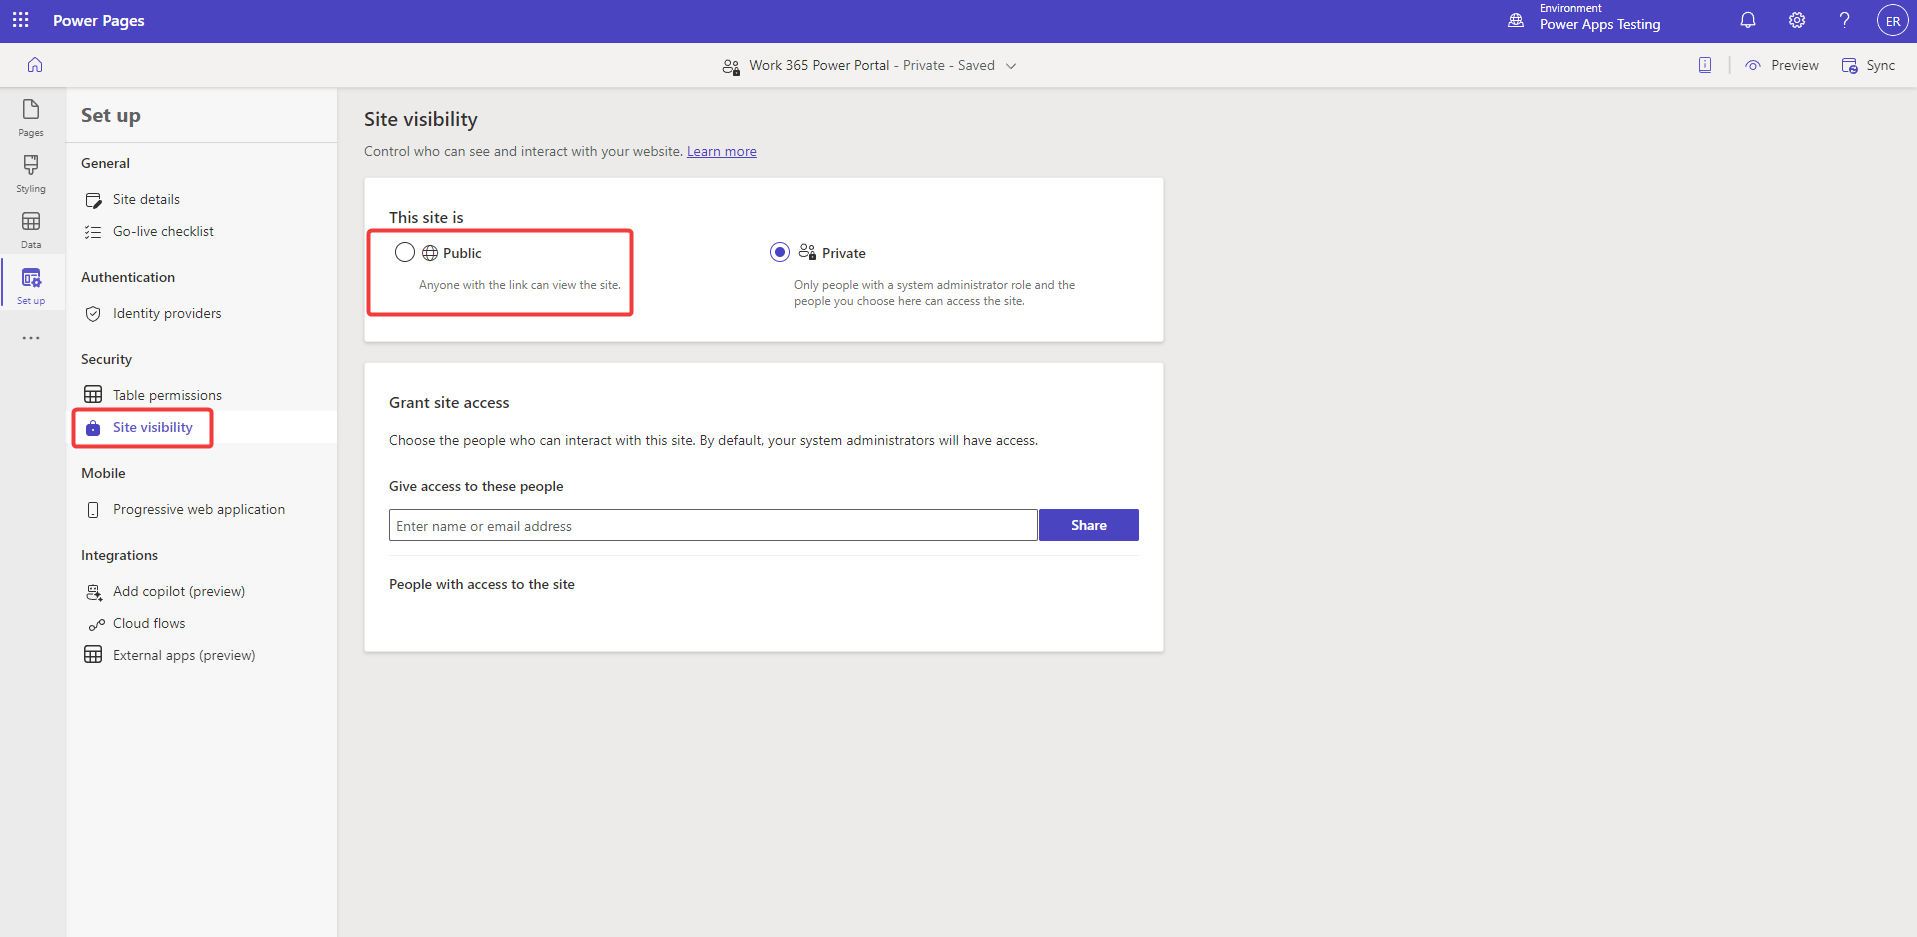Open Progressive web application
Image resolution: width=1917 pixels, height=937 pixels.
point(199,510)
